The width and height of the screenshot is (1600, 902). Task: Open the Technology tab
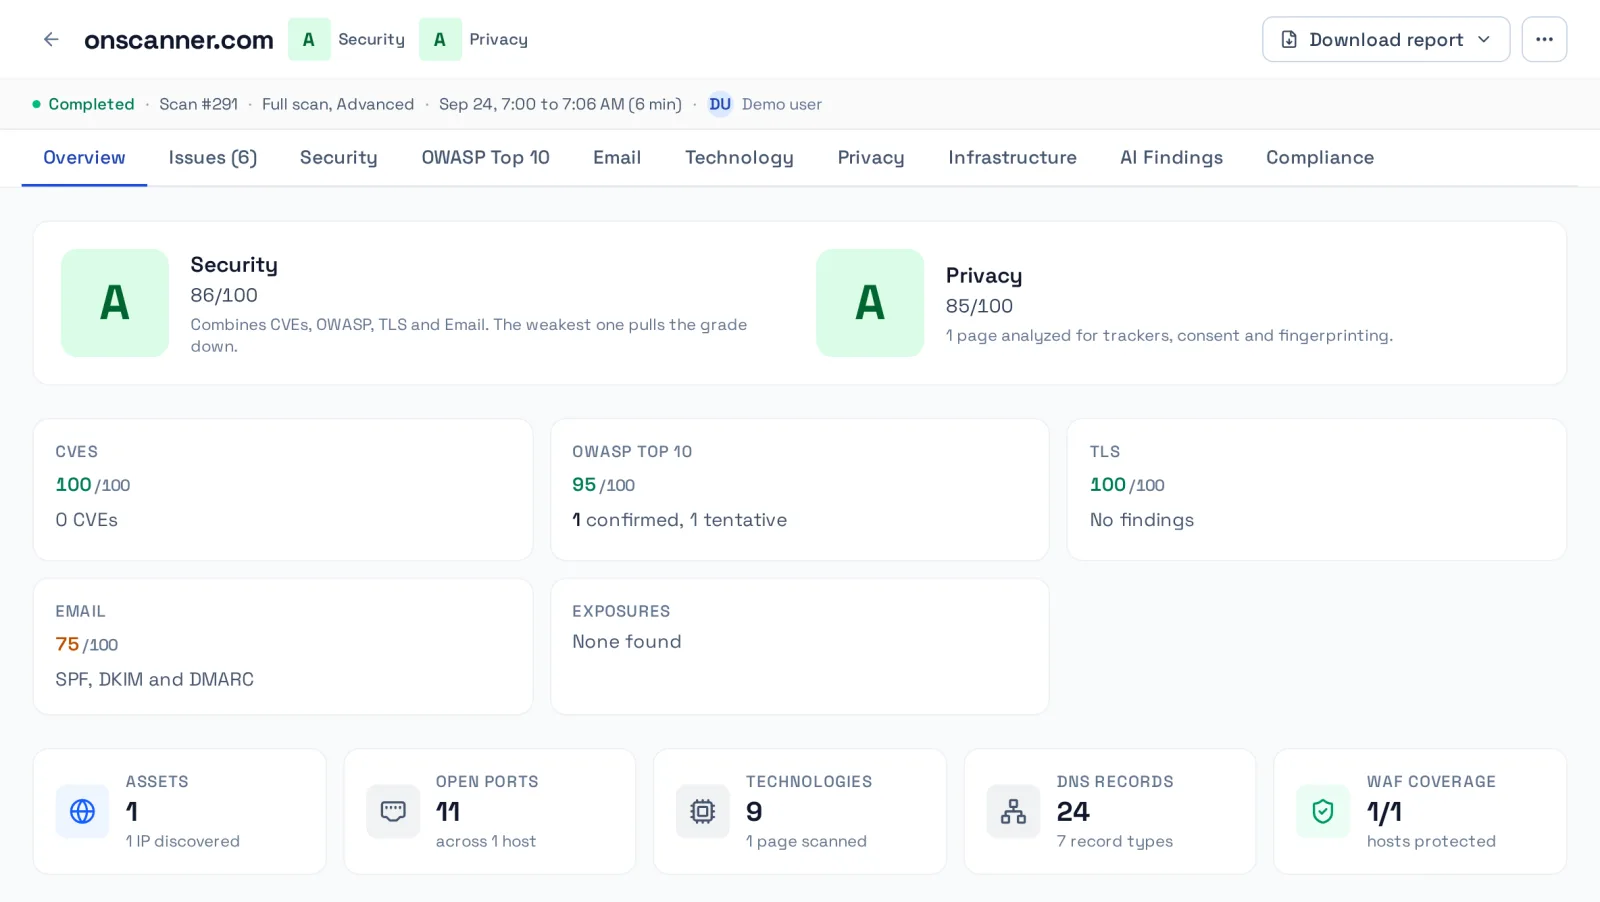click(x=739, y=158)
